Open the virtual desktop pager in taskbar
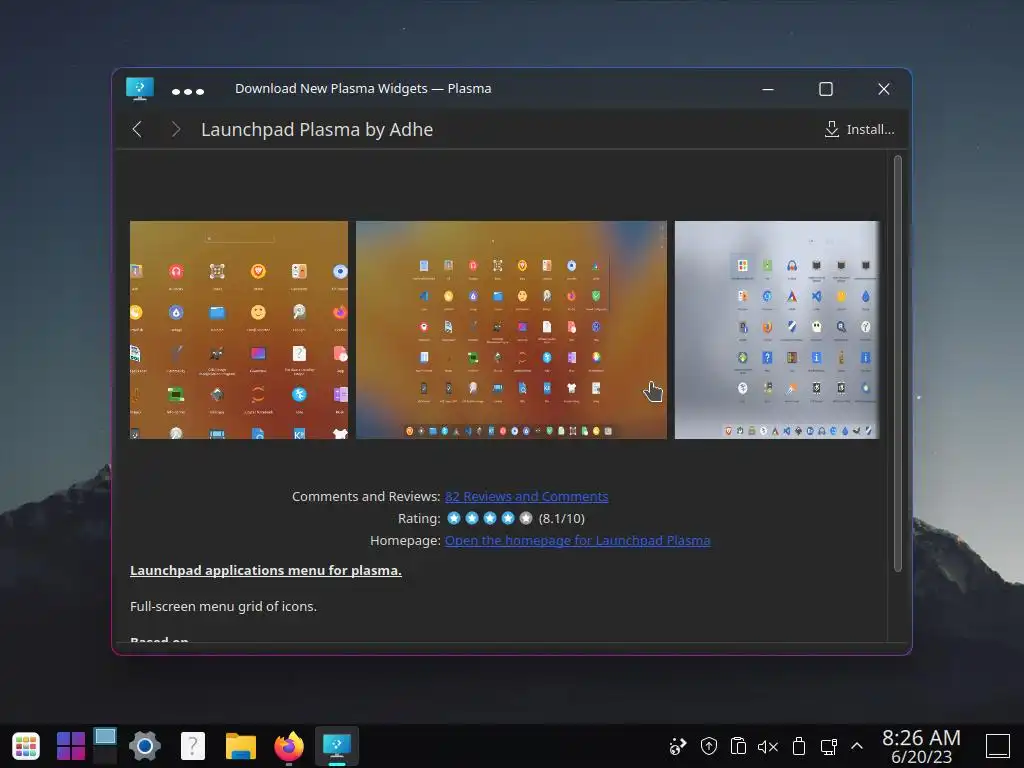The width and height of the screenshot is (1024, 768). pyautogui.click(x=104, y=745)
